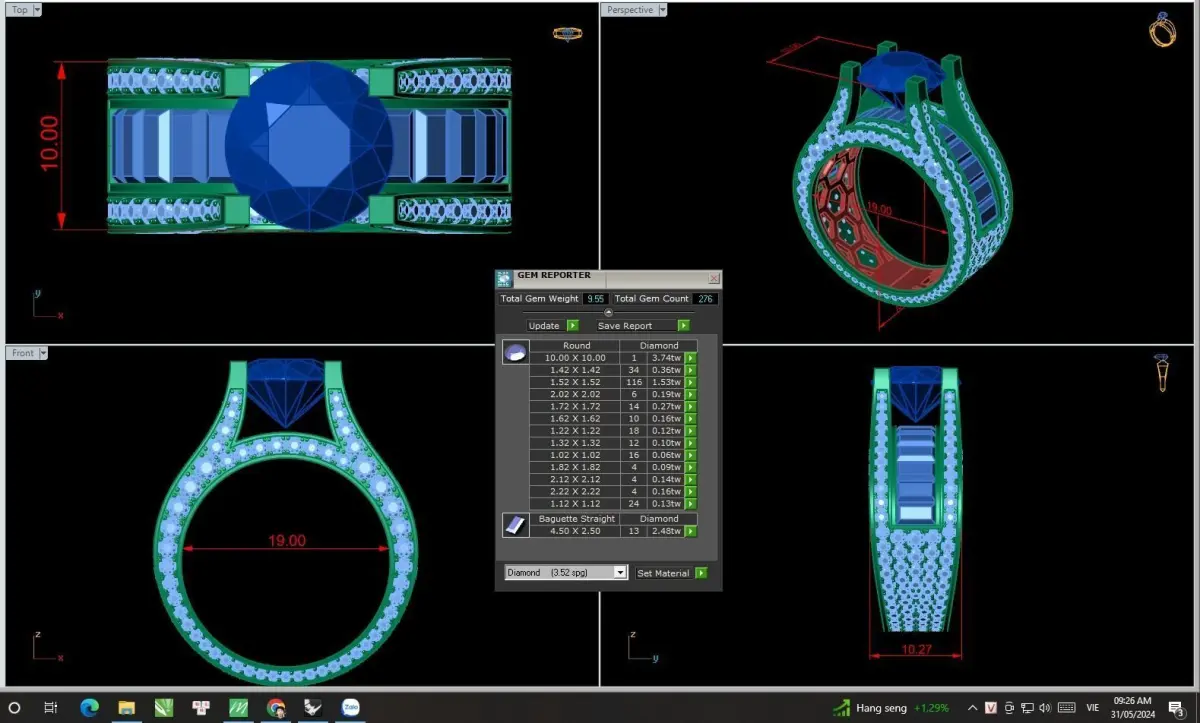Click the green arrow for 2.22 X 2.22 row
Screen dimensions: 1200x723
click(x=691, y=492)
